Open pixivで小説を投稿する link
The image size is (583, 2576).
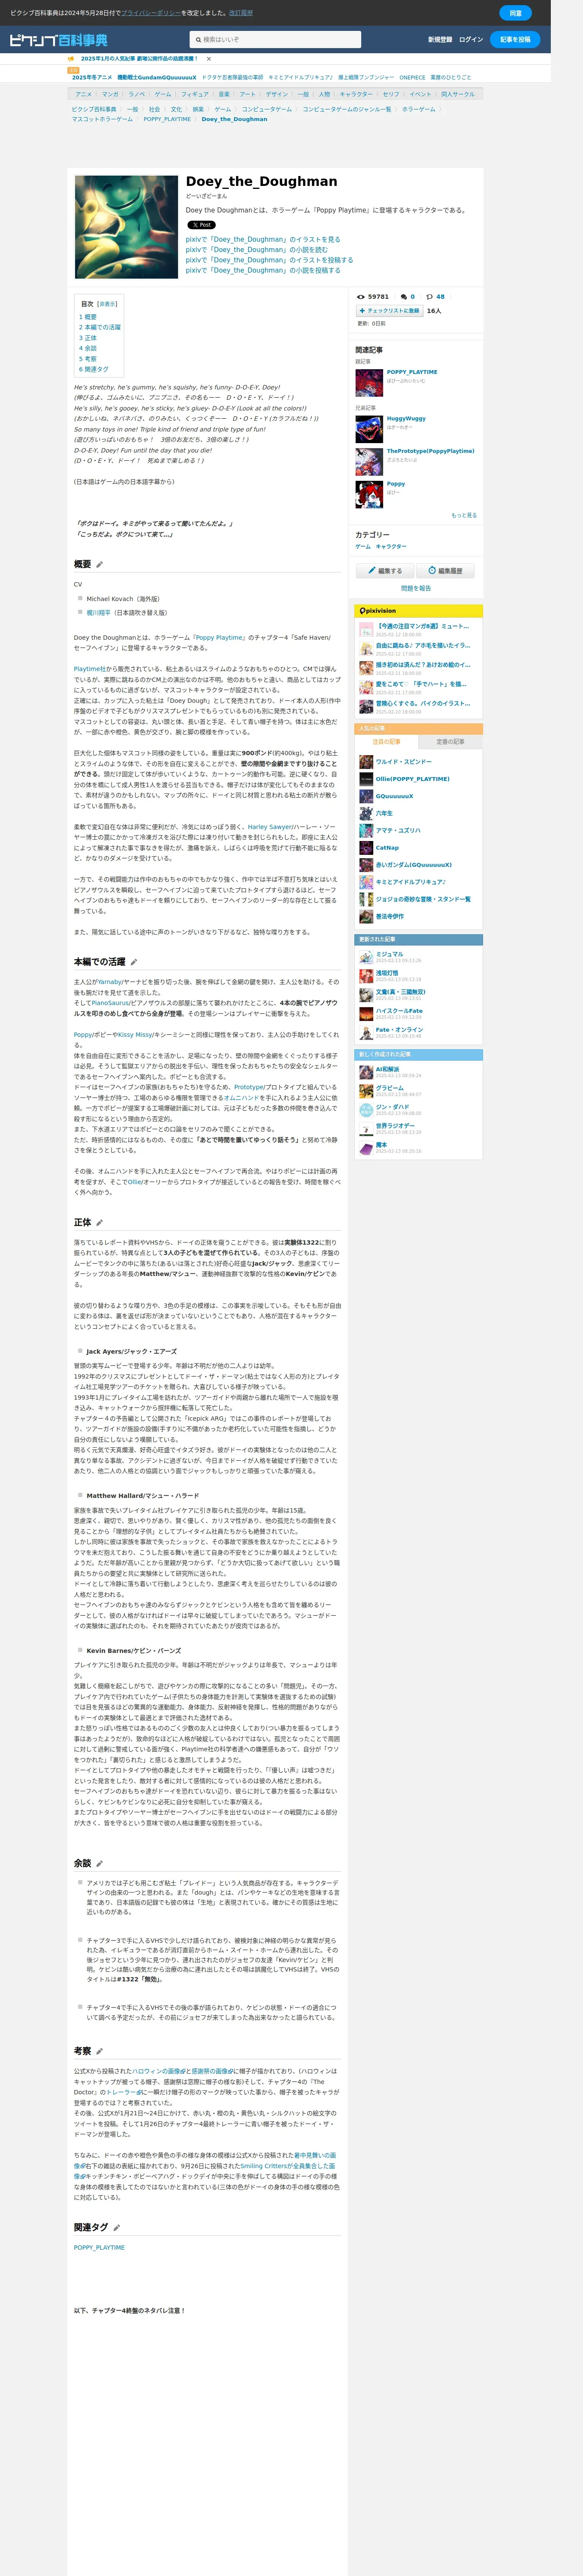[263, 270]
